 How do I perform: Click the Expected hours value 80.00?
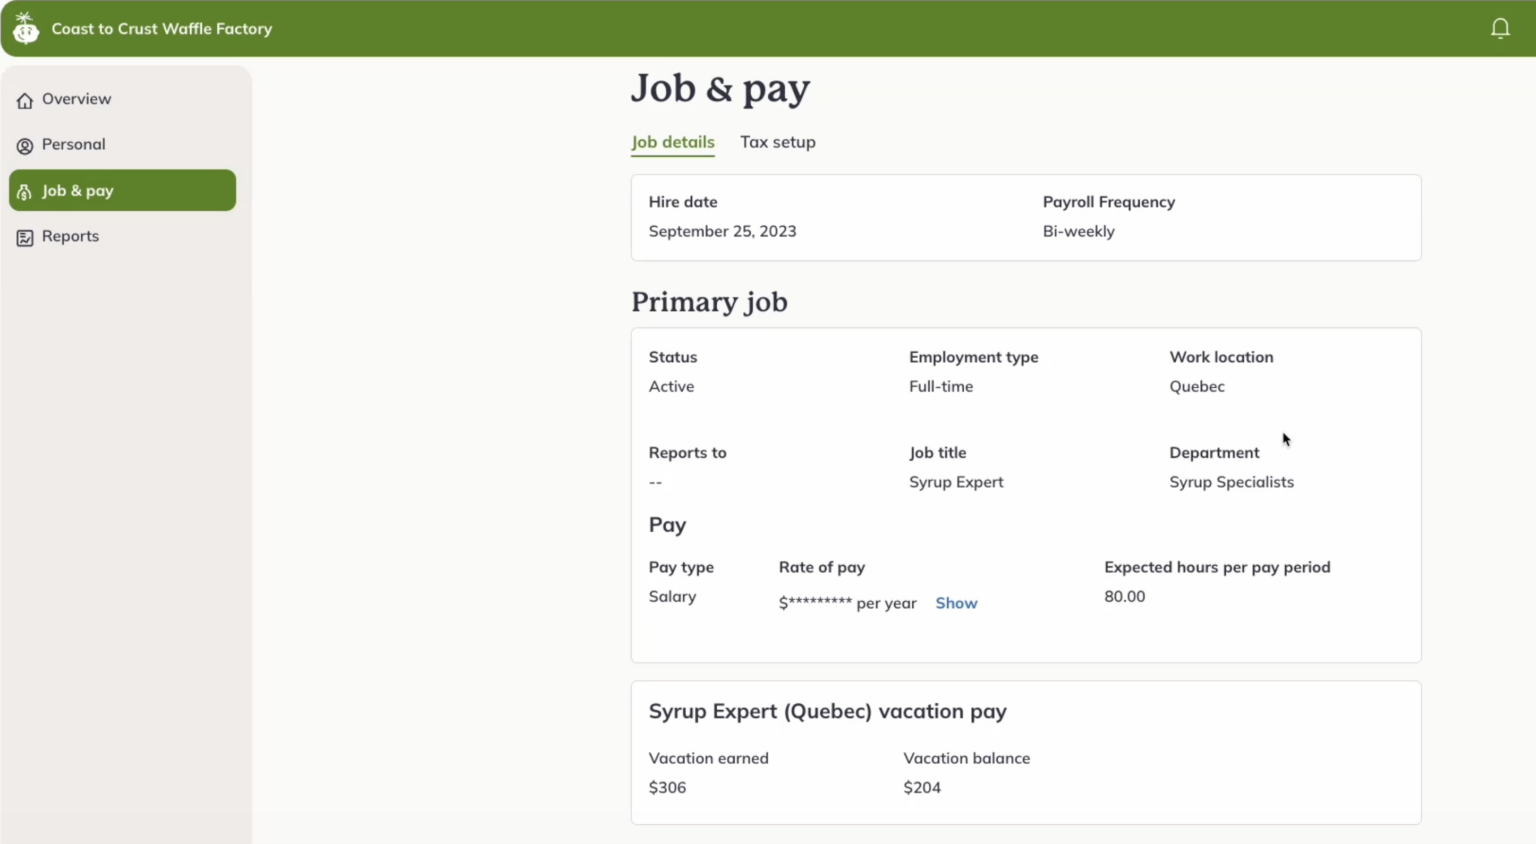tap(1124, 596)
